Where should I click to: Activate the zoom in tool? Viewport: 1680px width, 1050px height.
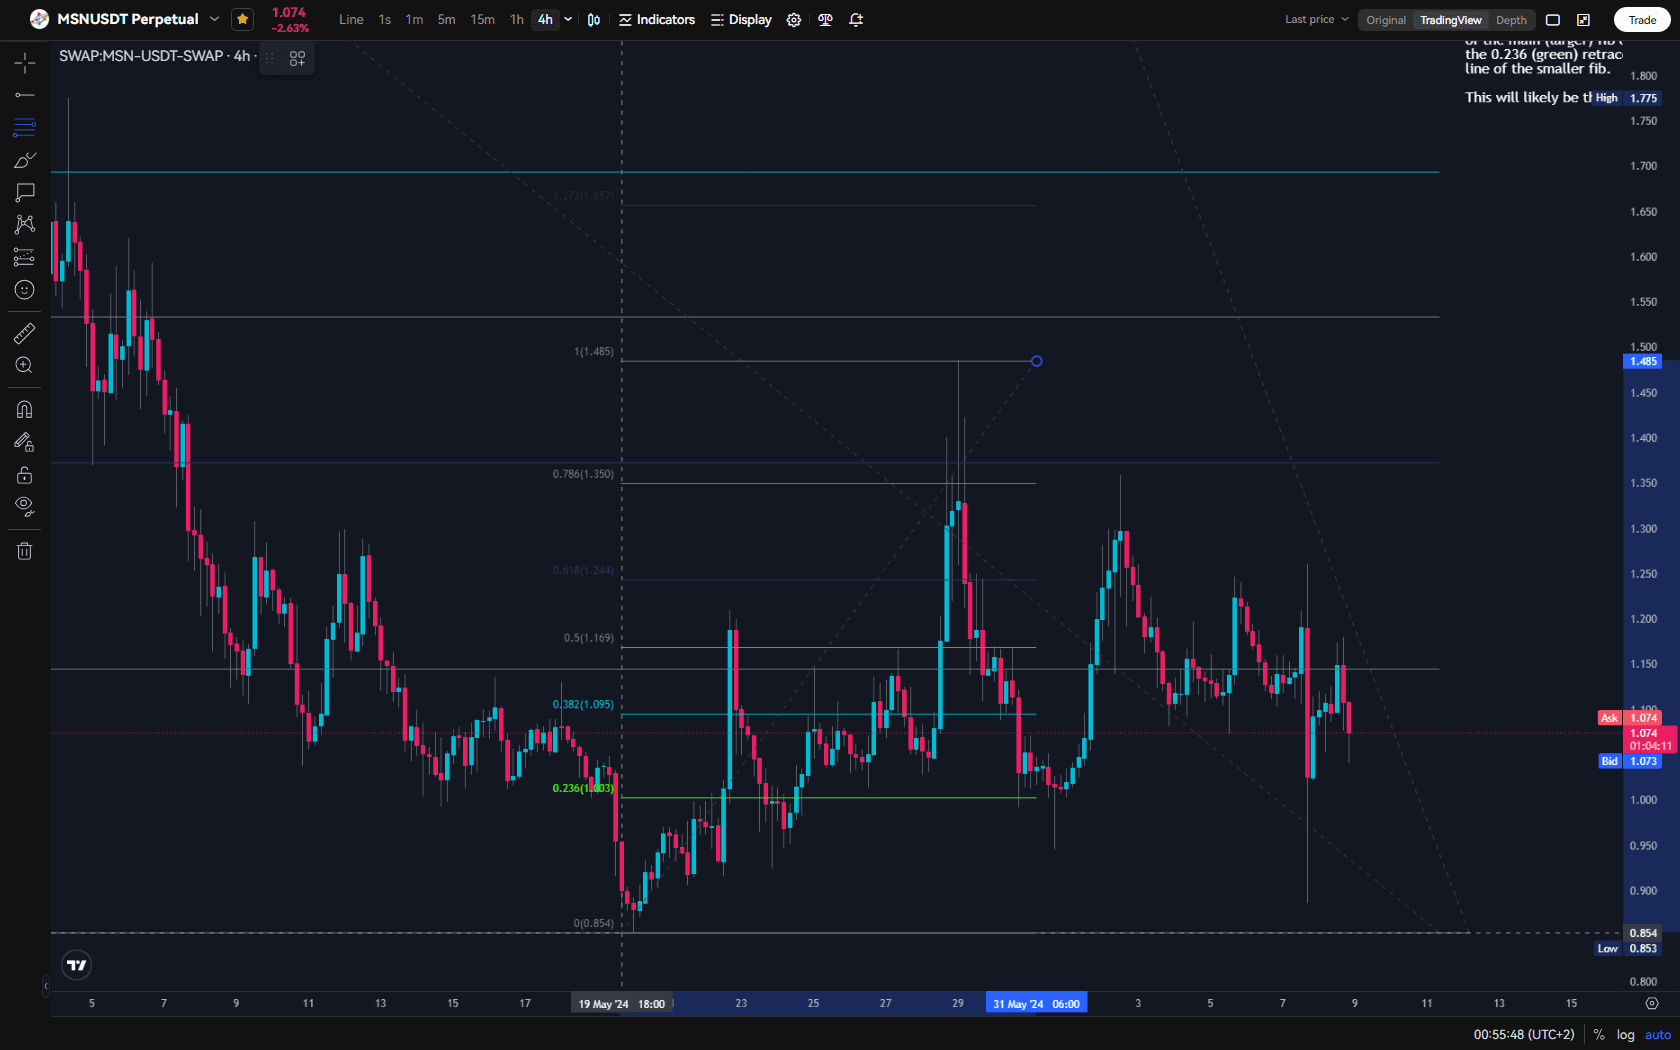point(25,366)
